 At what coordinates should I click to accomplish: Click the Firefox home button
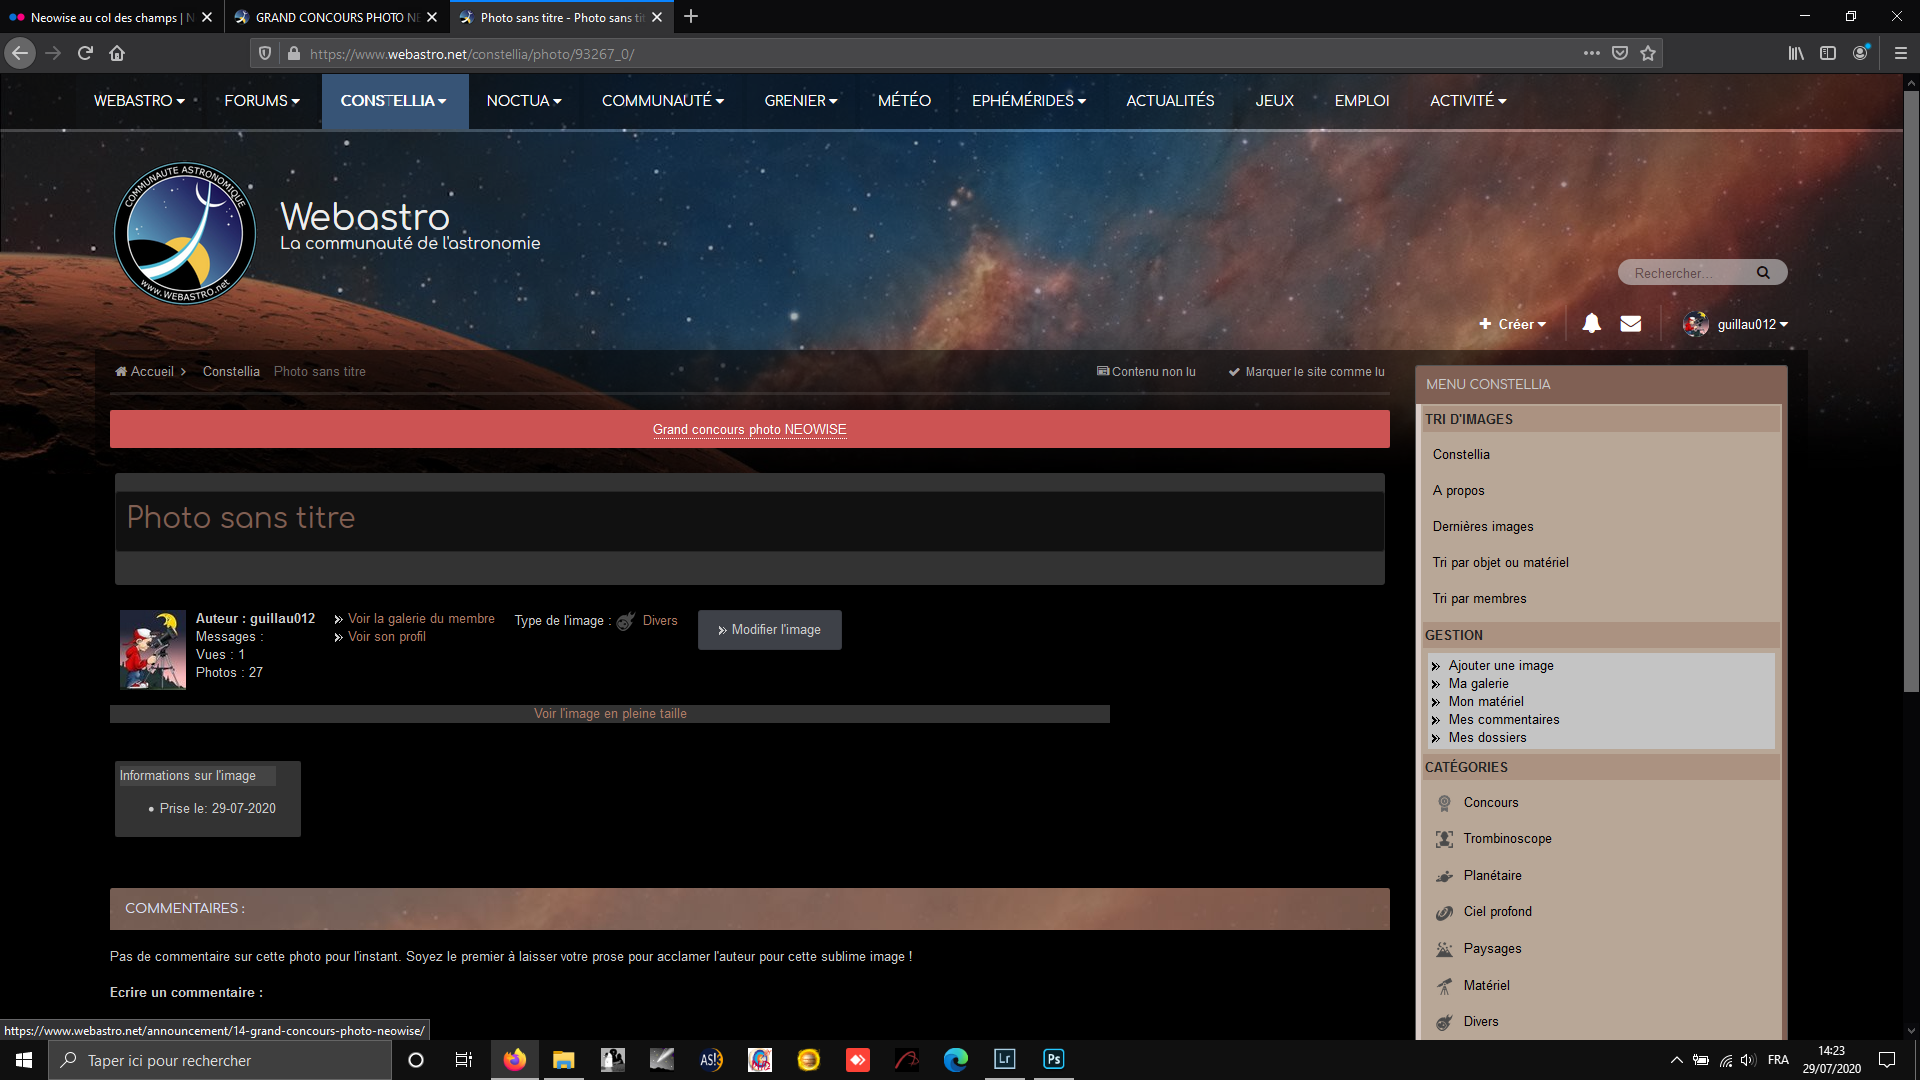click(117, 53)
